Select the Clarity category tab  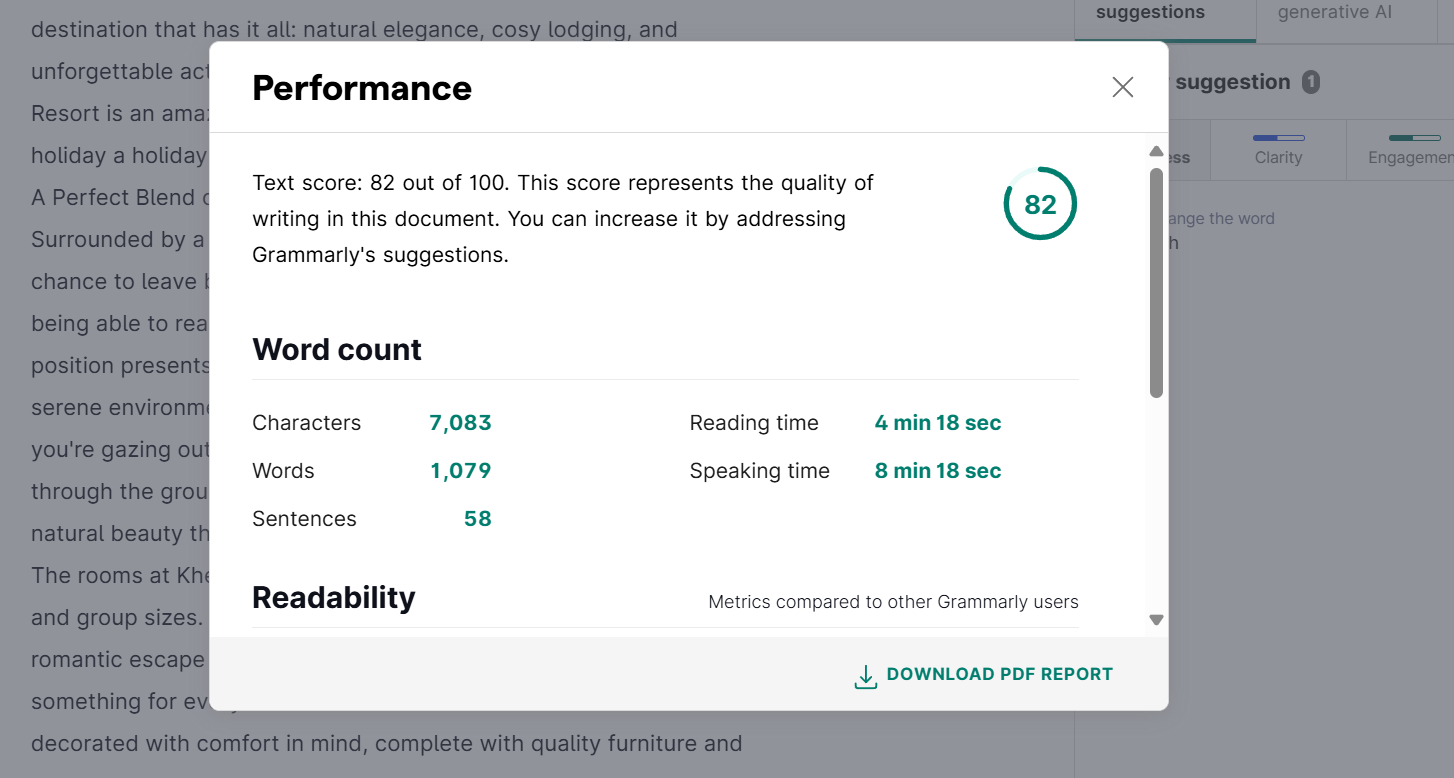click(x=1278, y=150)
